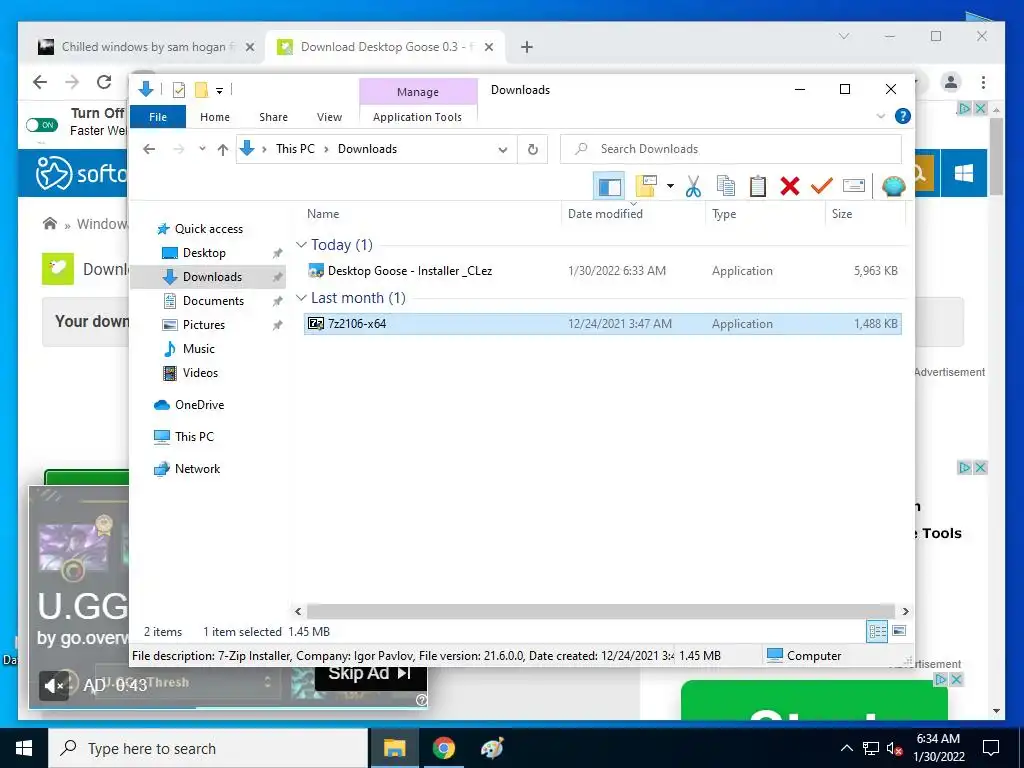The height and width of the screenshot is (768, 1024).
Task: Select Quick access in navigation pane
Action: pos(208,229)
